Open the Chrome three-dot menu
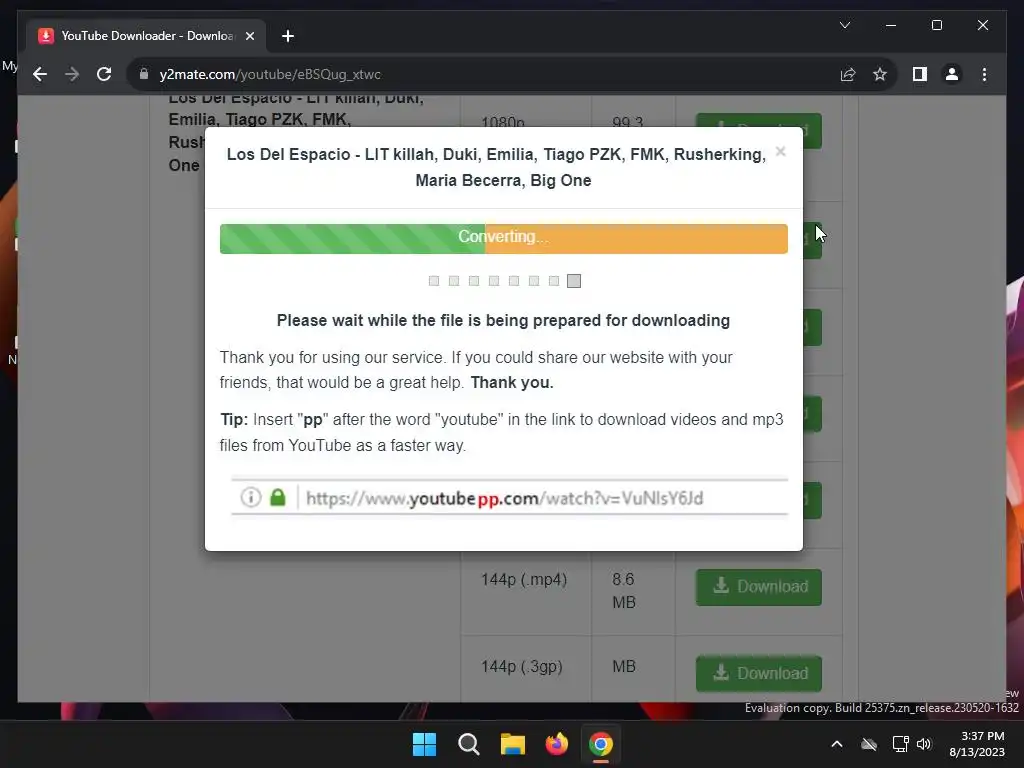Image resolution: width=1024 pixels, height=768 pixels. point(984,74)
